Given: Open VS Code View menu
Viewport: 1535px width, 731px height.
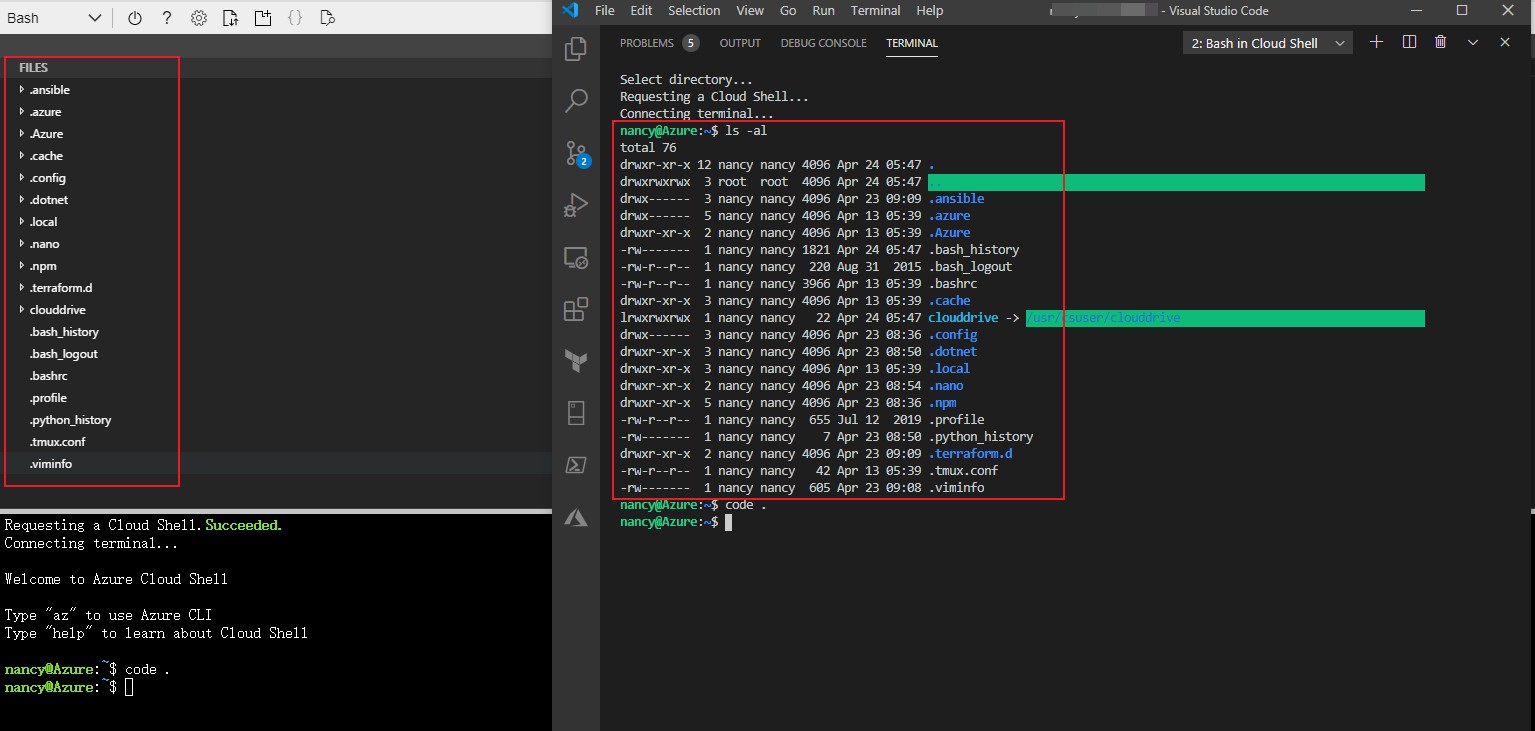Looking at the screenshot, I should [x=750, y=11].
